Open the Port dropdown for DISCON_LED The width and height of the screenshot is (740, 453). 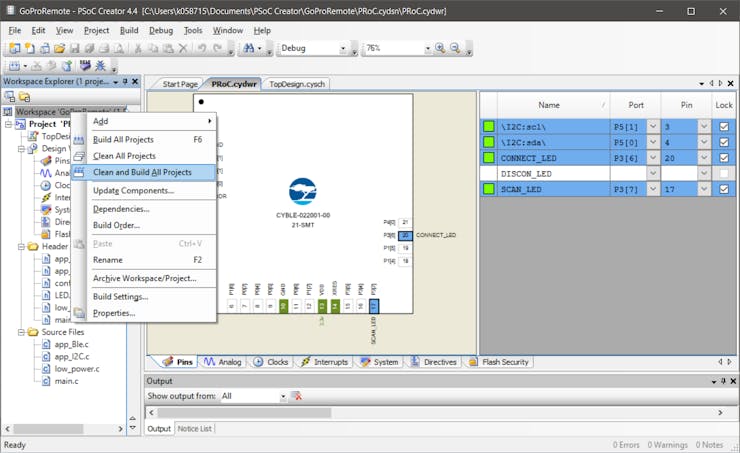[653, 174]
